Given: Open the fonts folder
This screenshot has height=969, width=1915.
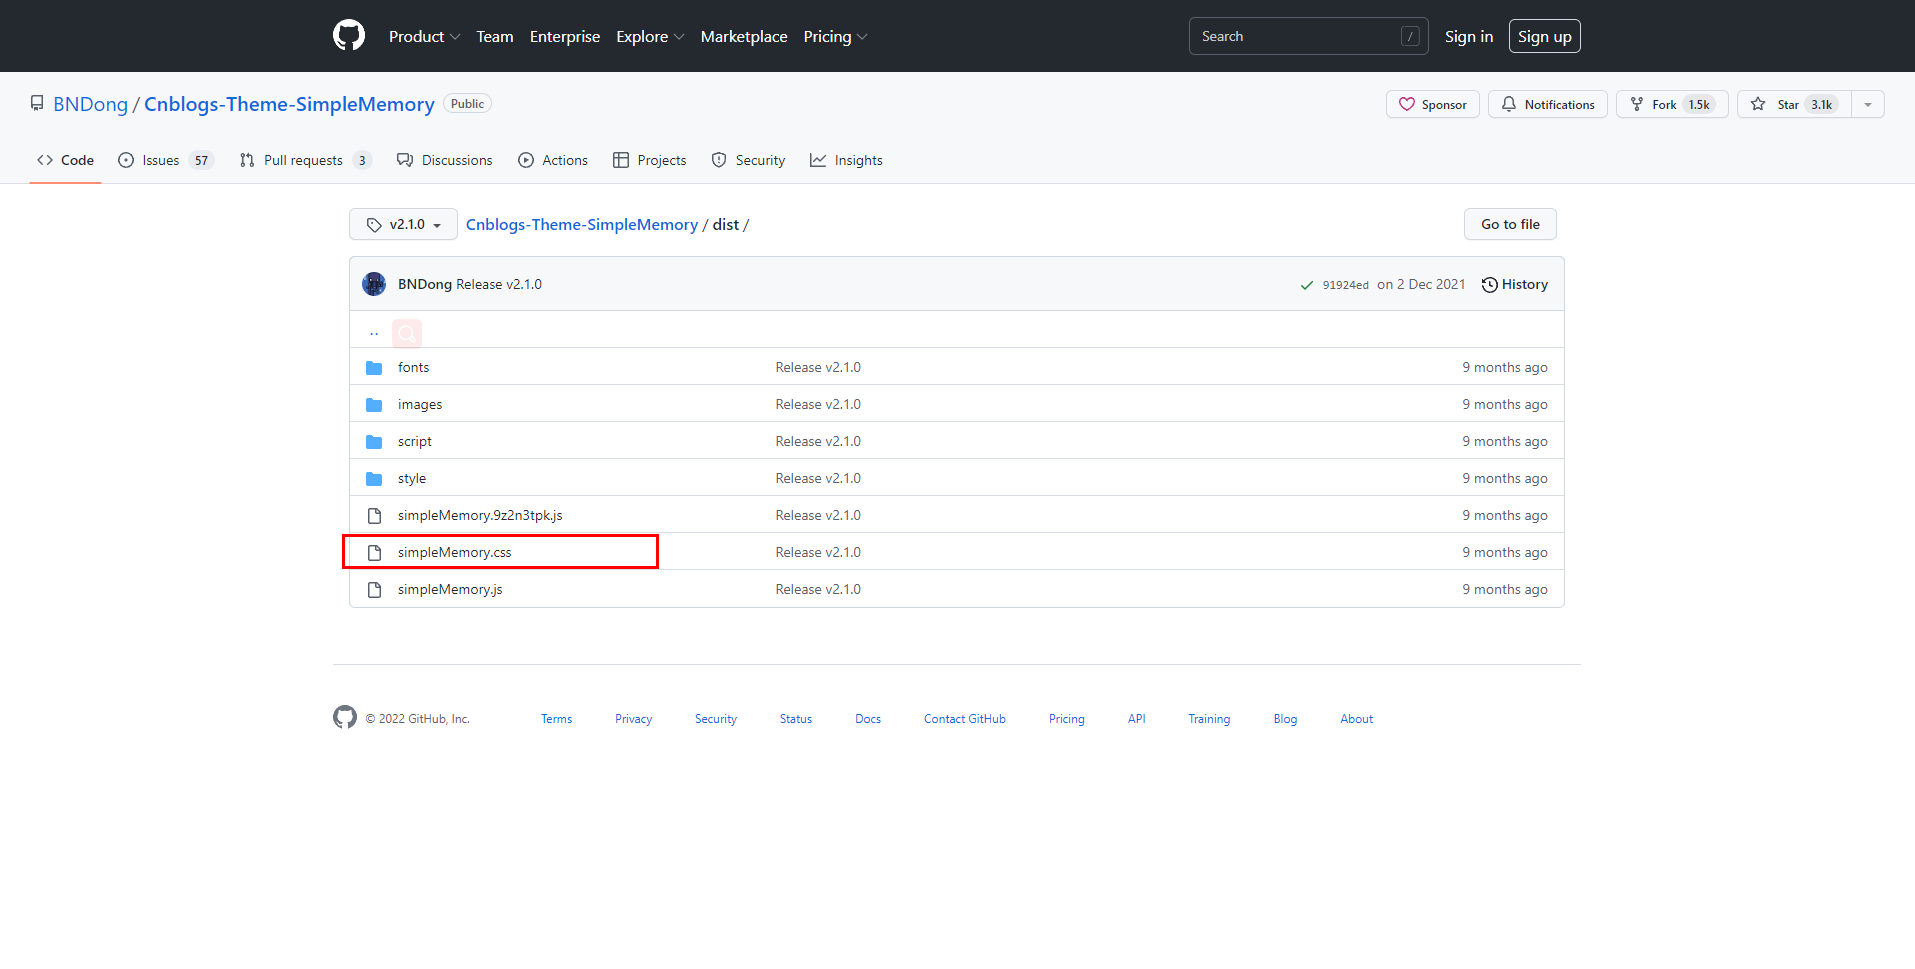Looking at the screenshot, I should 414,367.
